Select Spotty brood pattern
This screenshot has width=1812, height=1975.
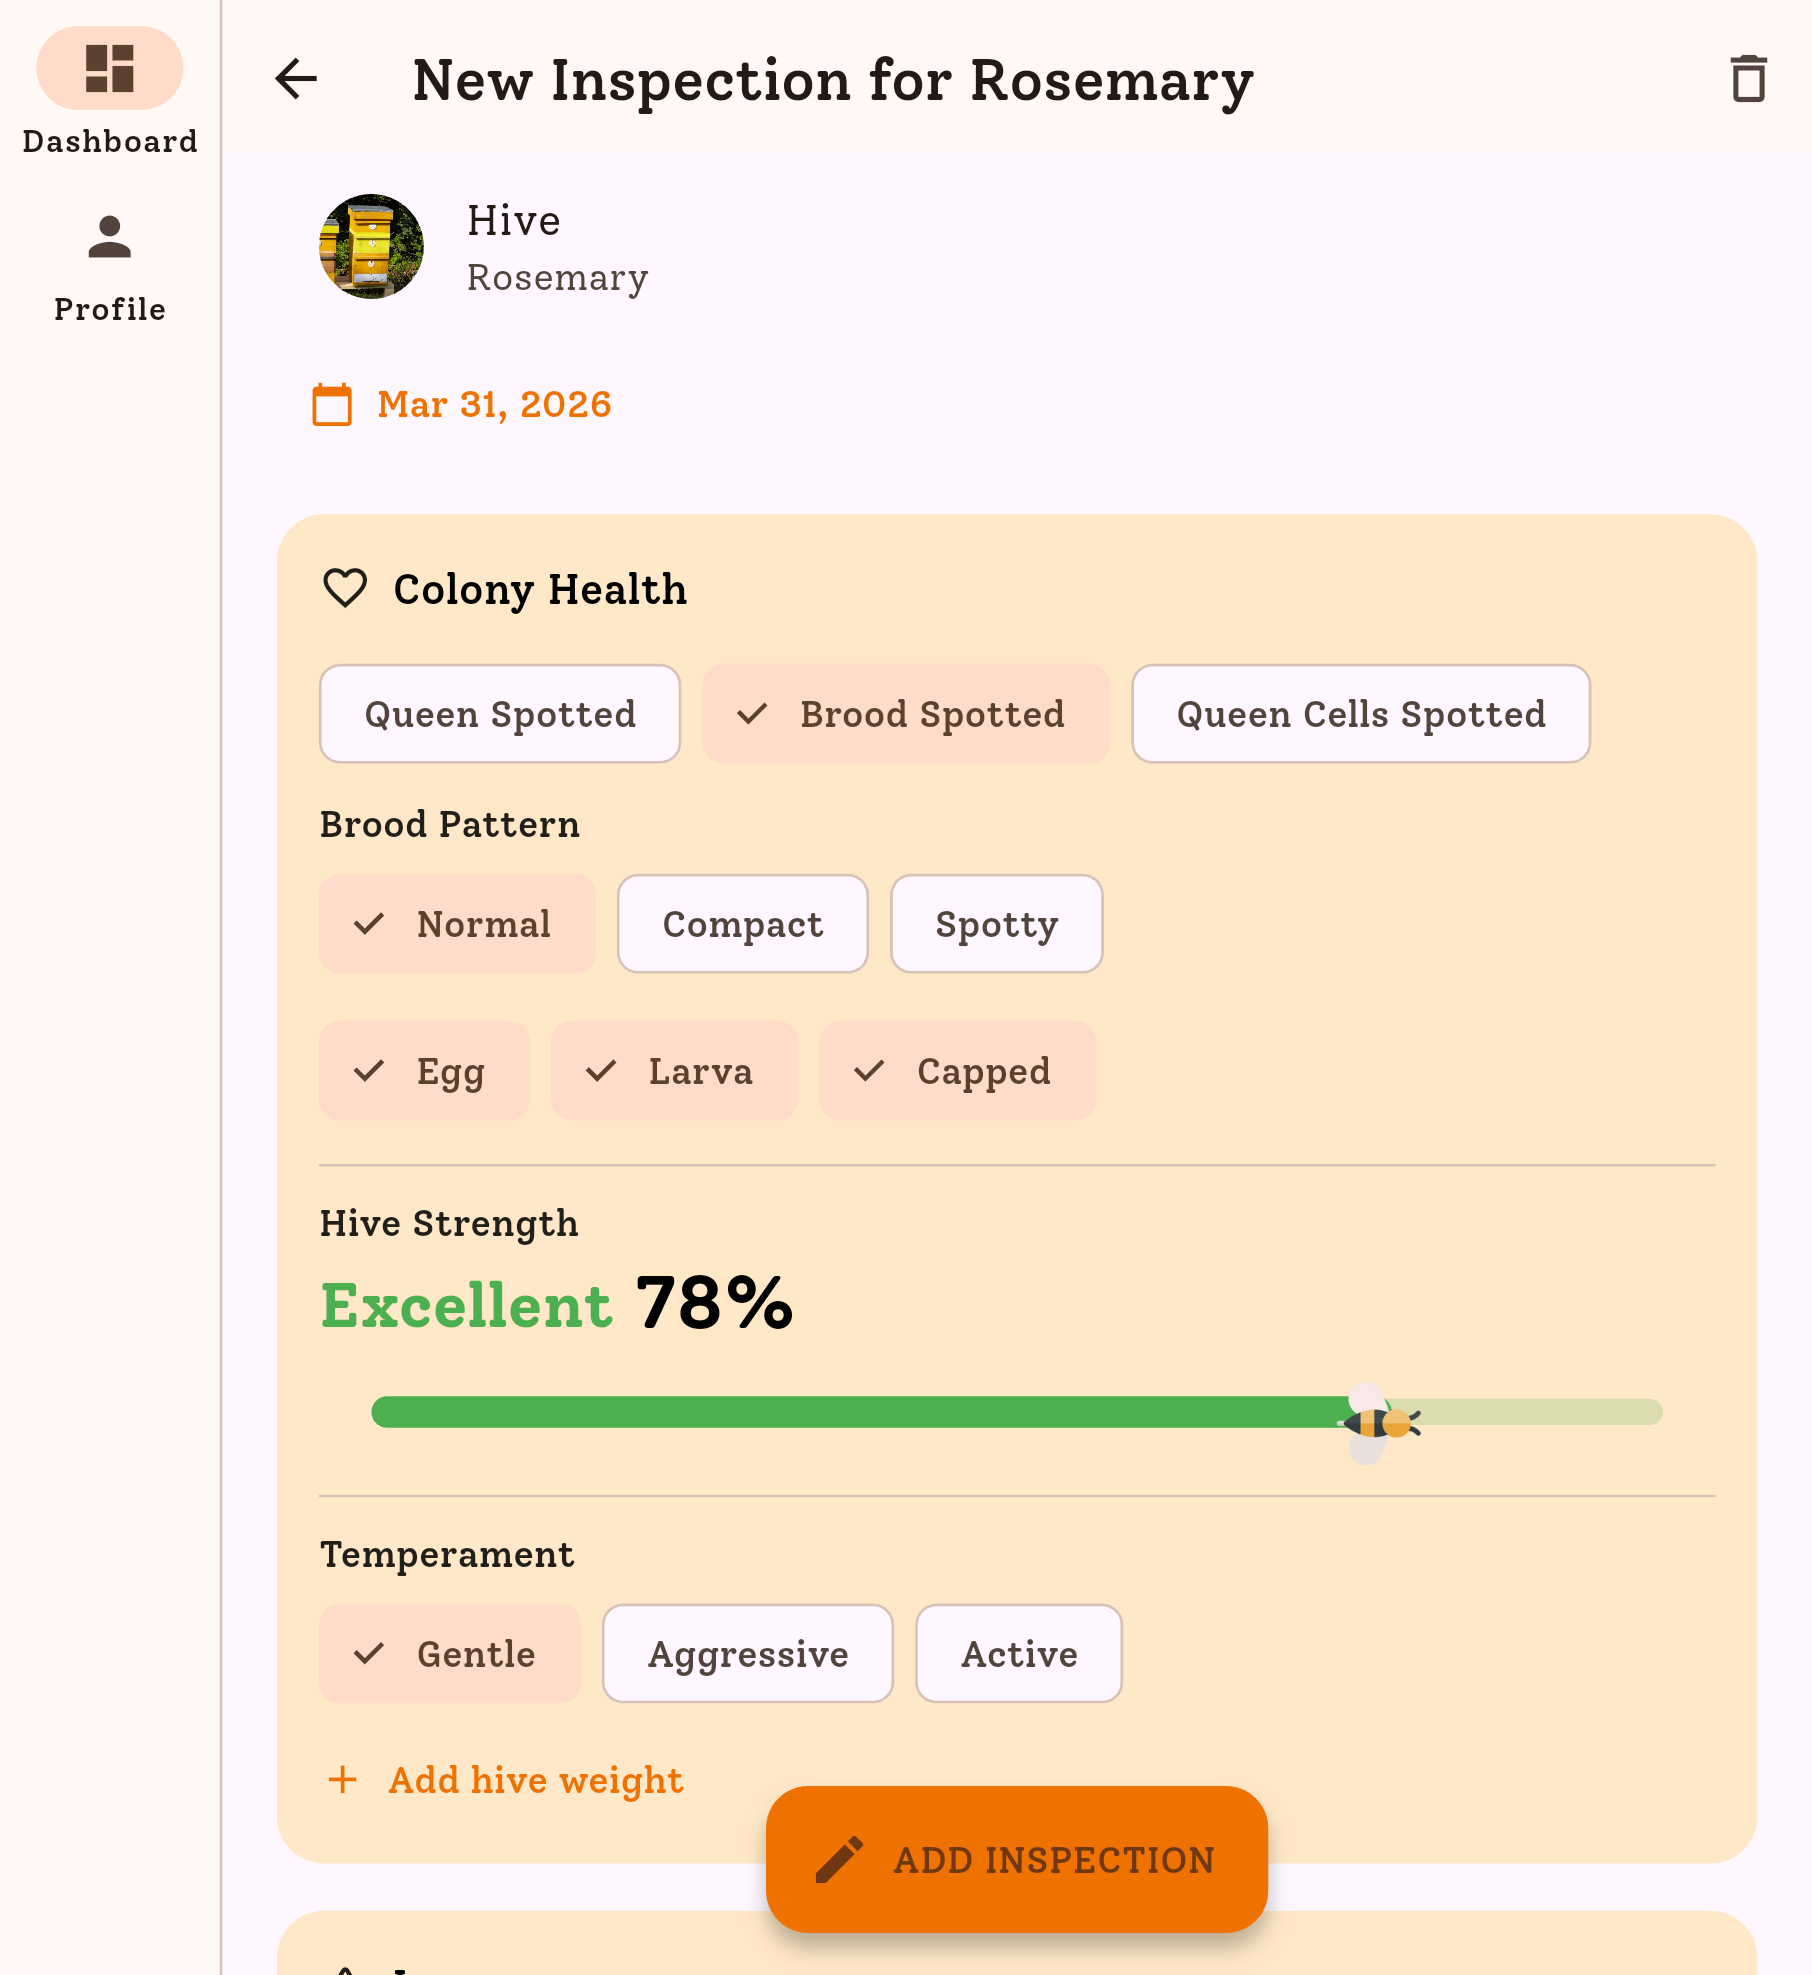(x=996, y=923)
